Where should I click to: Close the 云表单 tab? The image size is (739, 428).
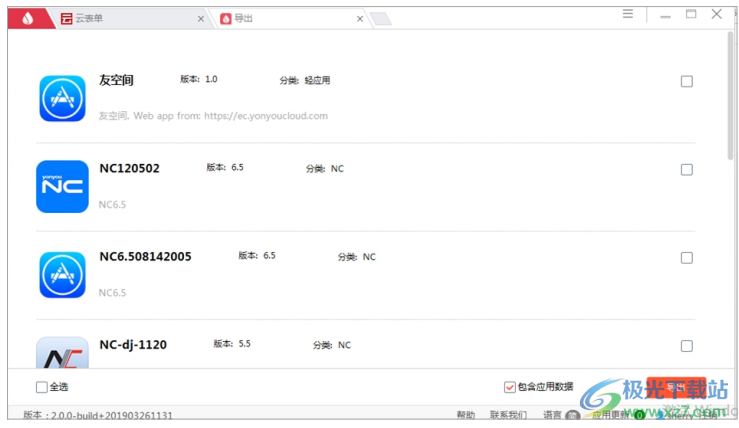click(x=201, y=19)
